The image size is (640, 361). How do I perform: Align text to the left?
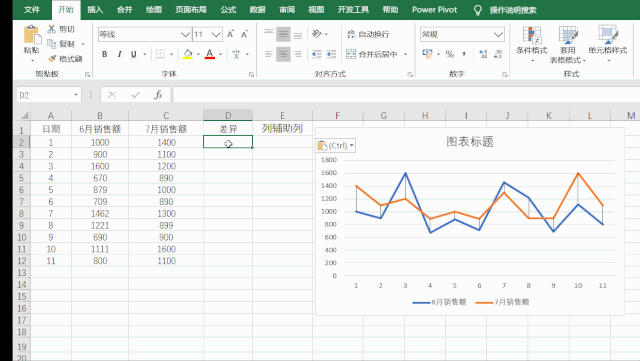(269, 54)
